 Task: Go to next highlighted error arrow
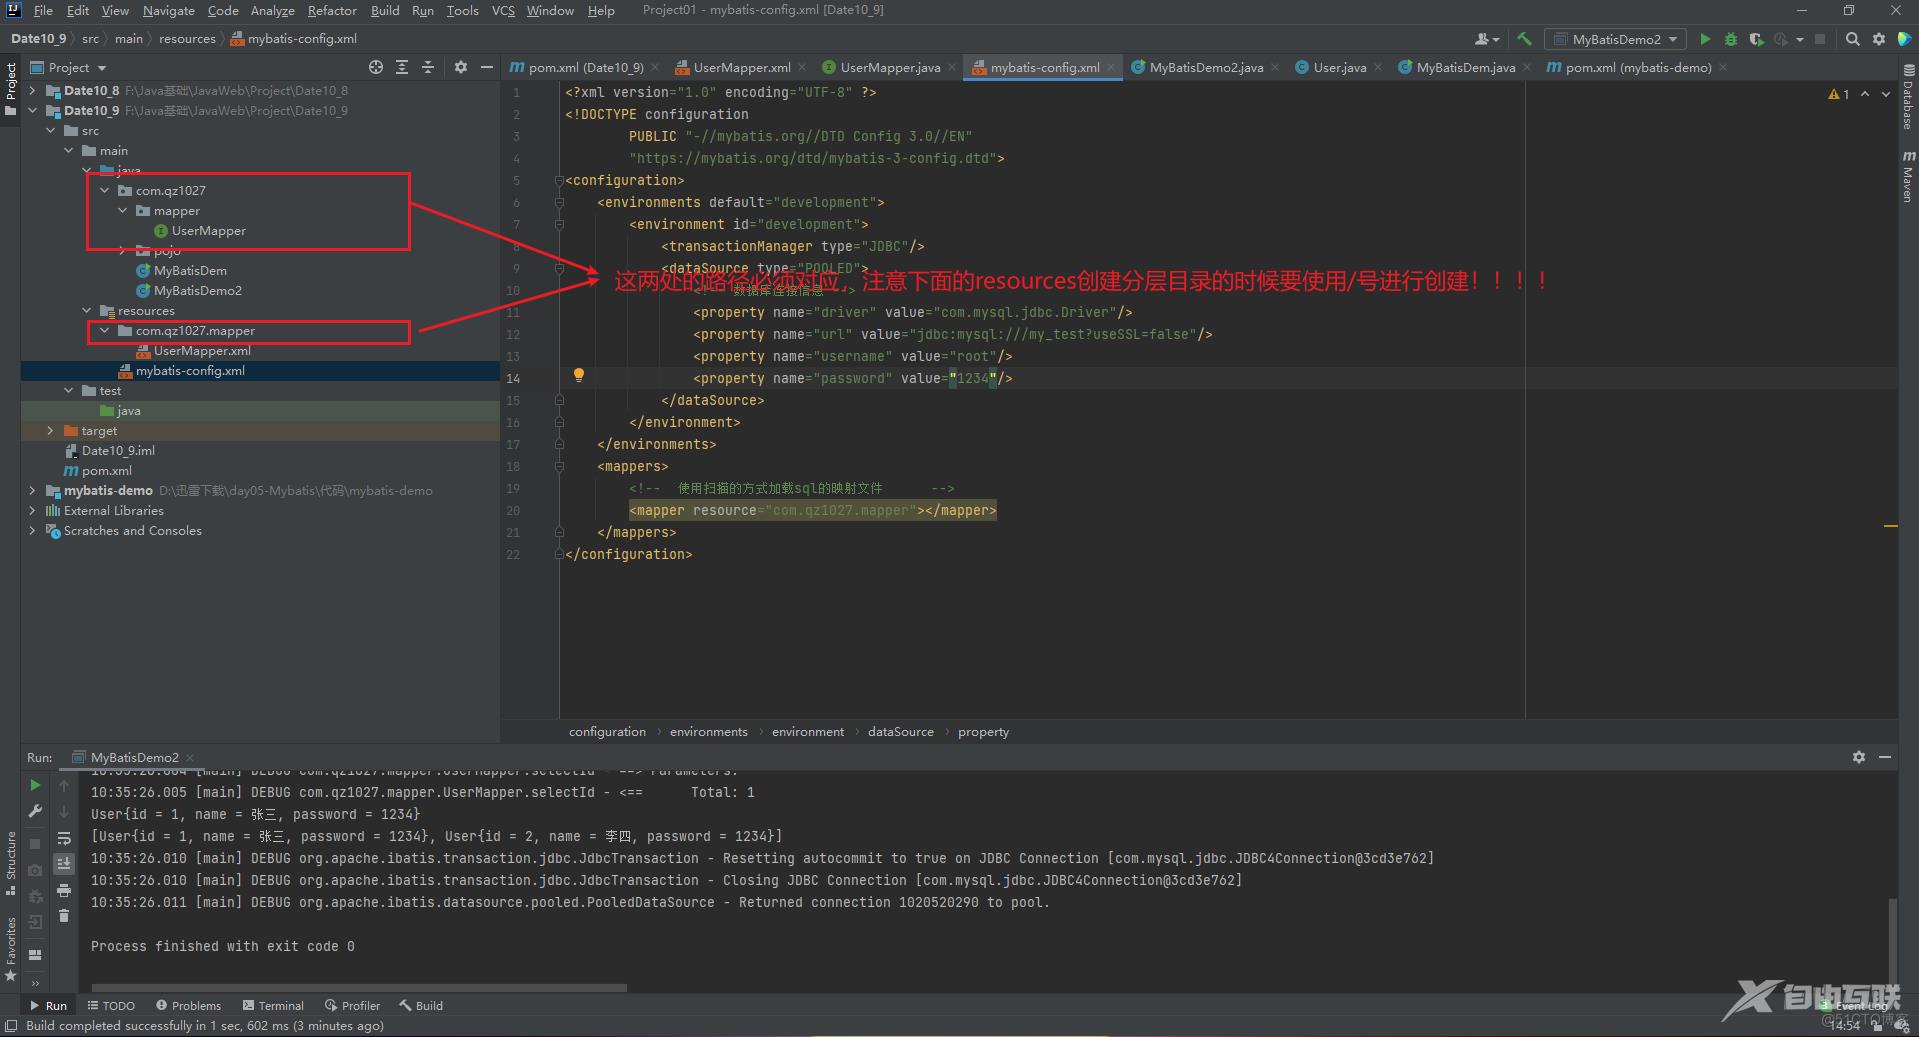click(x=1886, y=94)
